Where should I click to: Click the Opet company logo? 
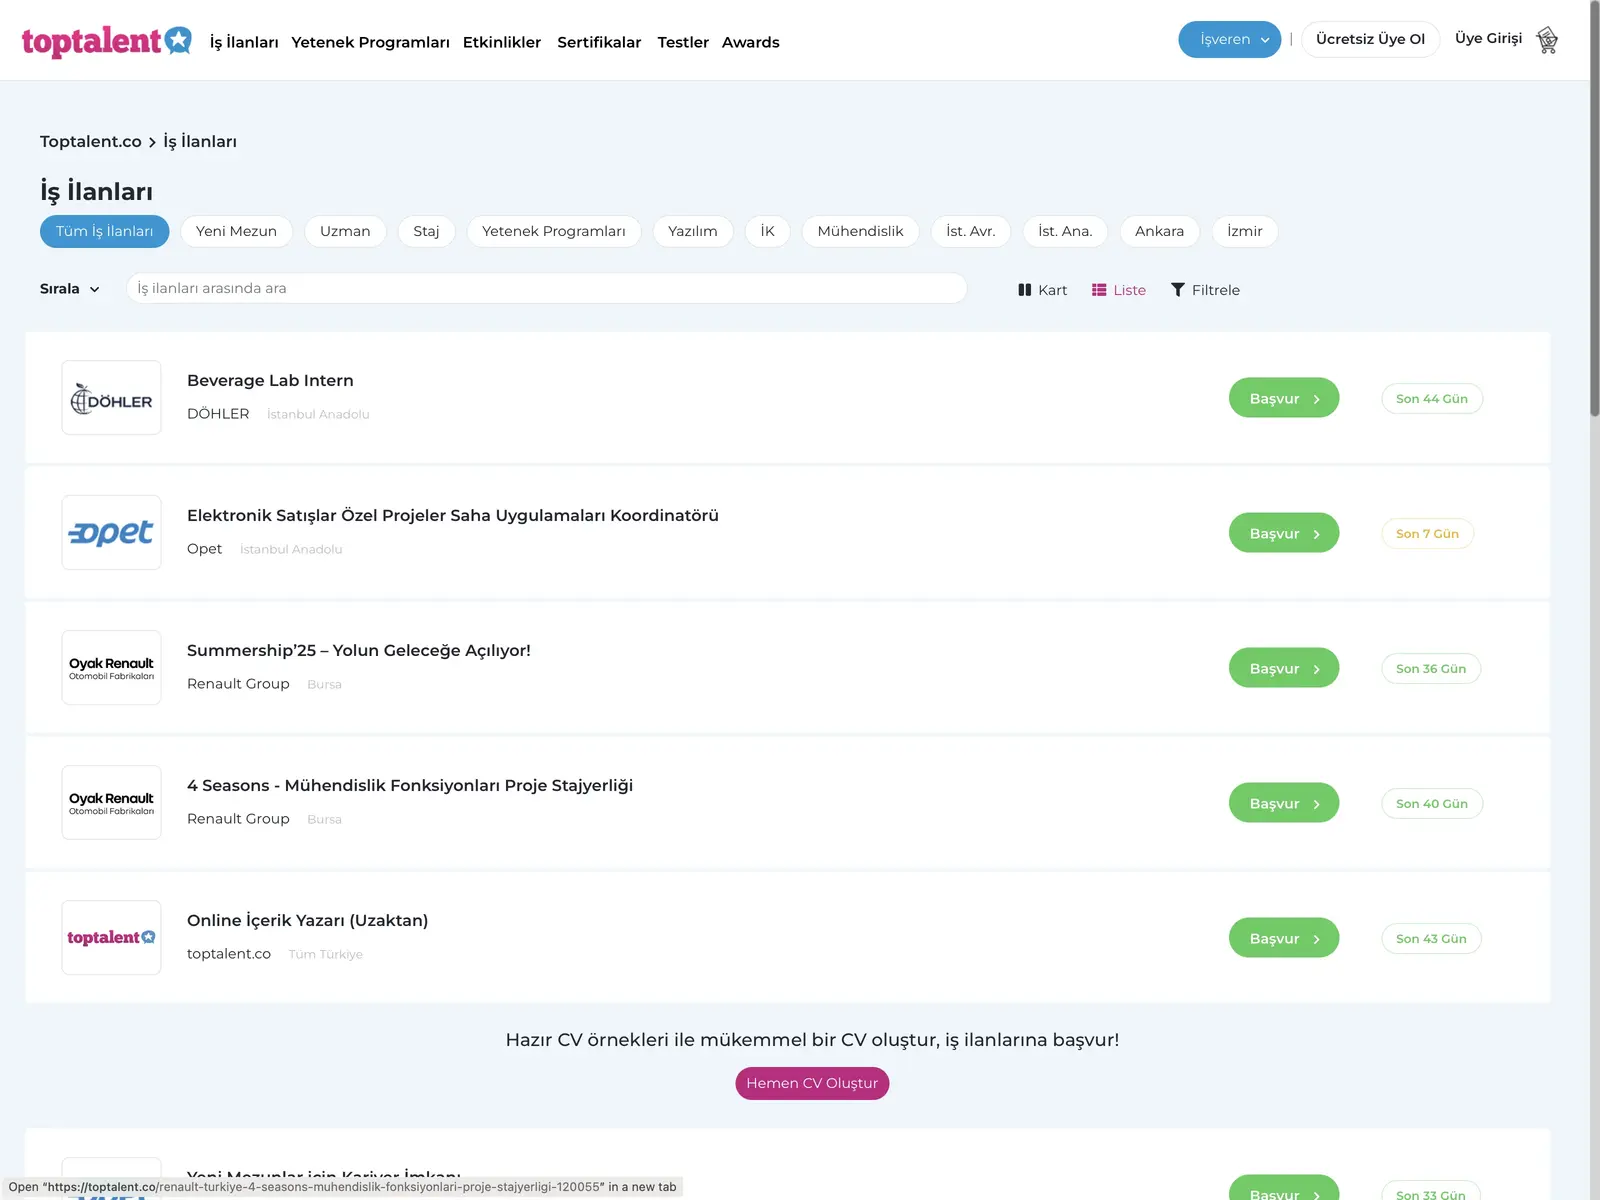(111, 533)
